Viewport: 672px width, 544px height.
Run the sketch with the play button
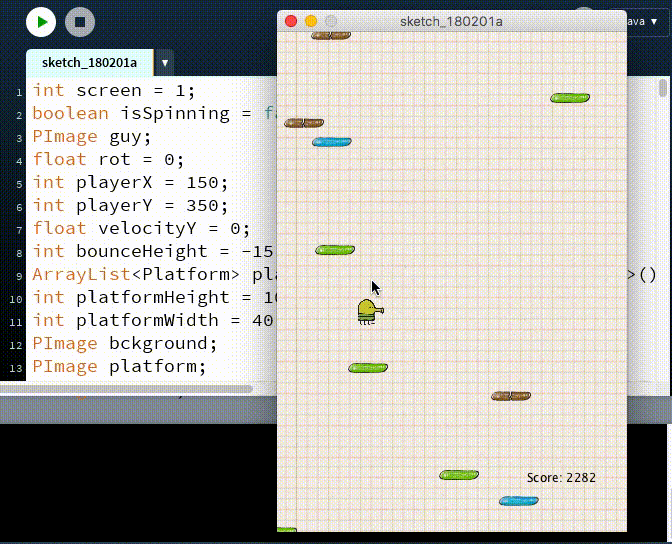pyautogui.click(x=41, y=22)
